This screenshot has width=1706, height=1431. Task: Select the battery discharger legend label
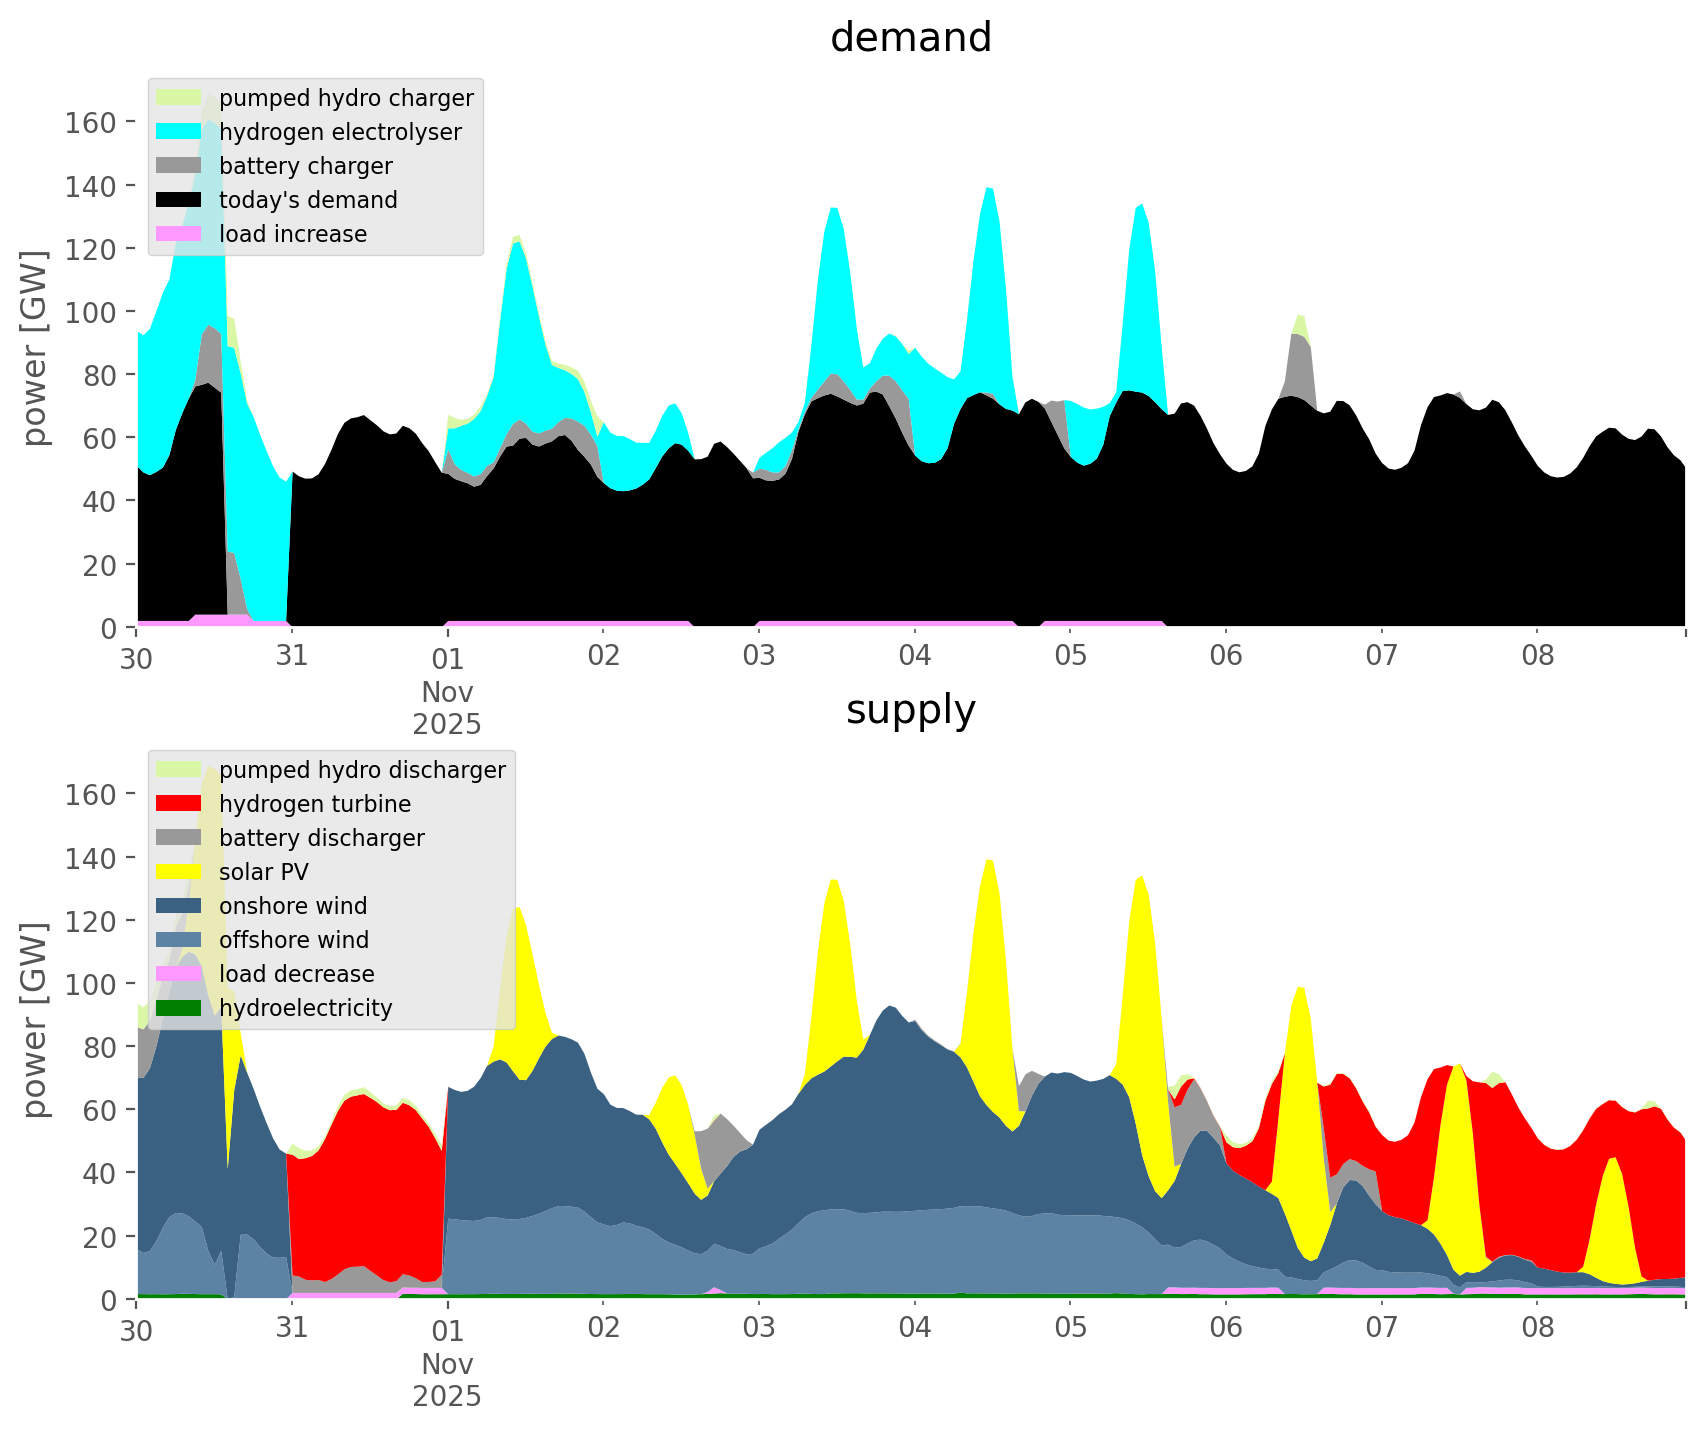click(x=321, y=838)
